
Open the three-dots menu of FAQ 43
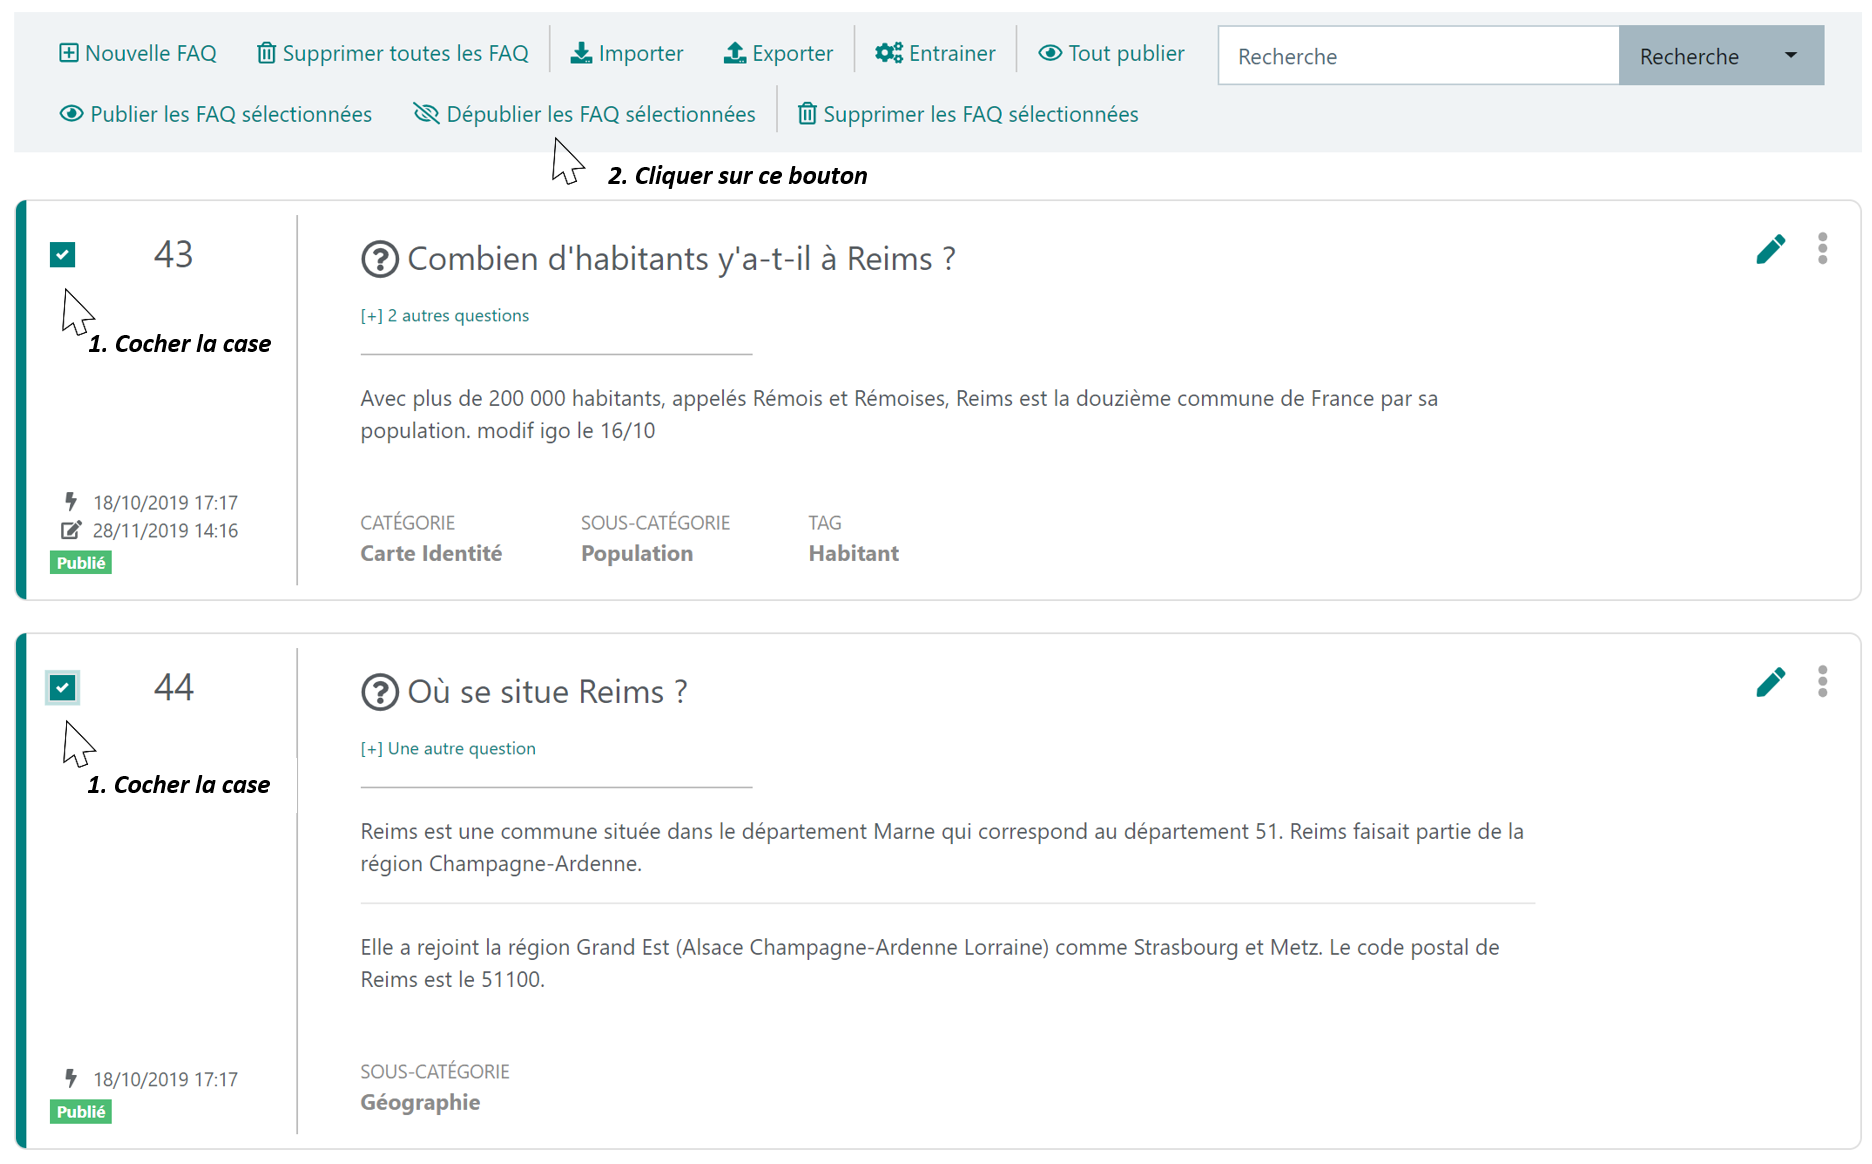[x=1823, y=248]
